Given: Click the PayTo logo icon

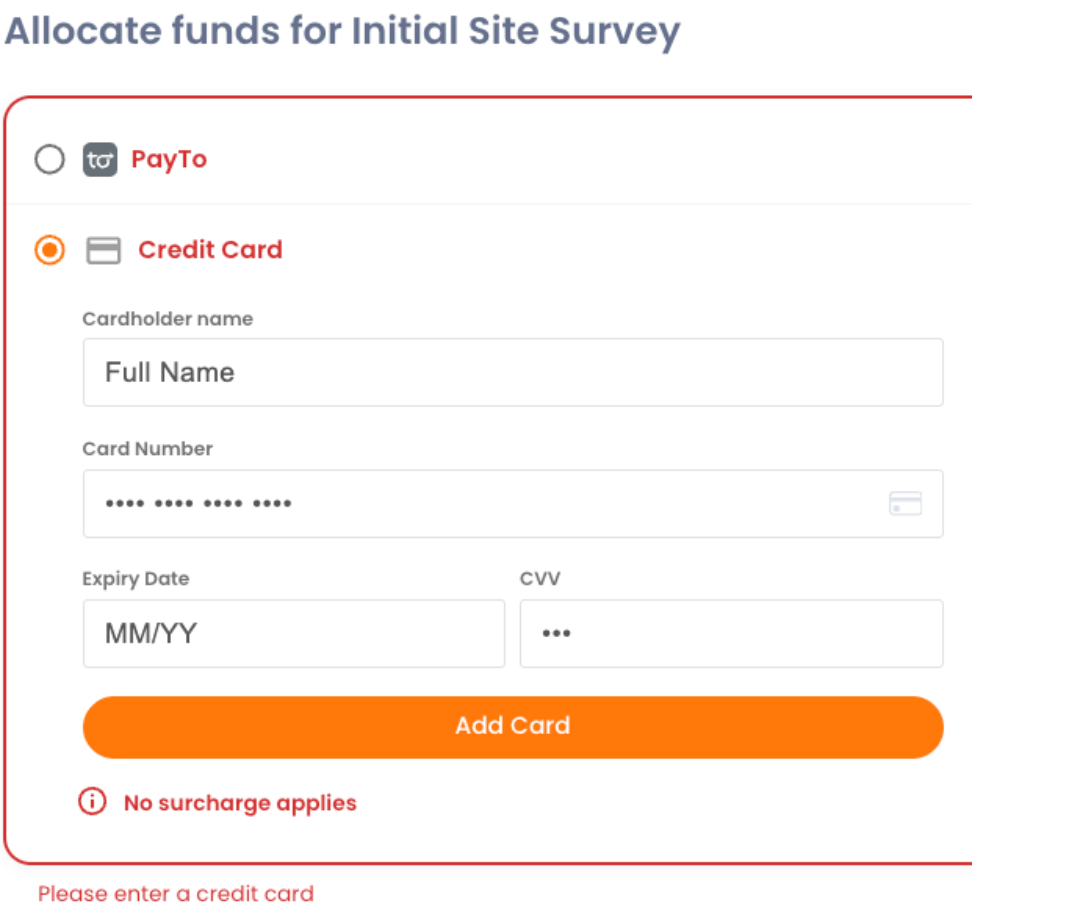Looking at the screenshot, I should [x=100, y=160].
